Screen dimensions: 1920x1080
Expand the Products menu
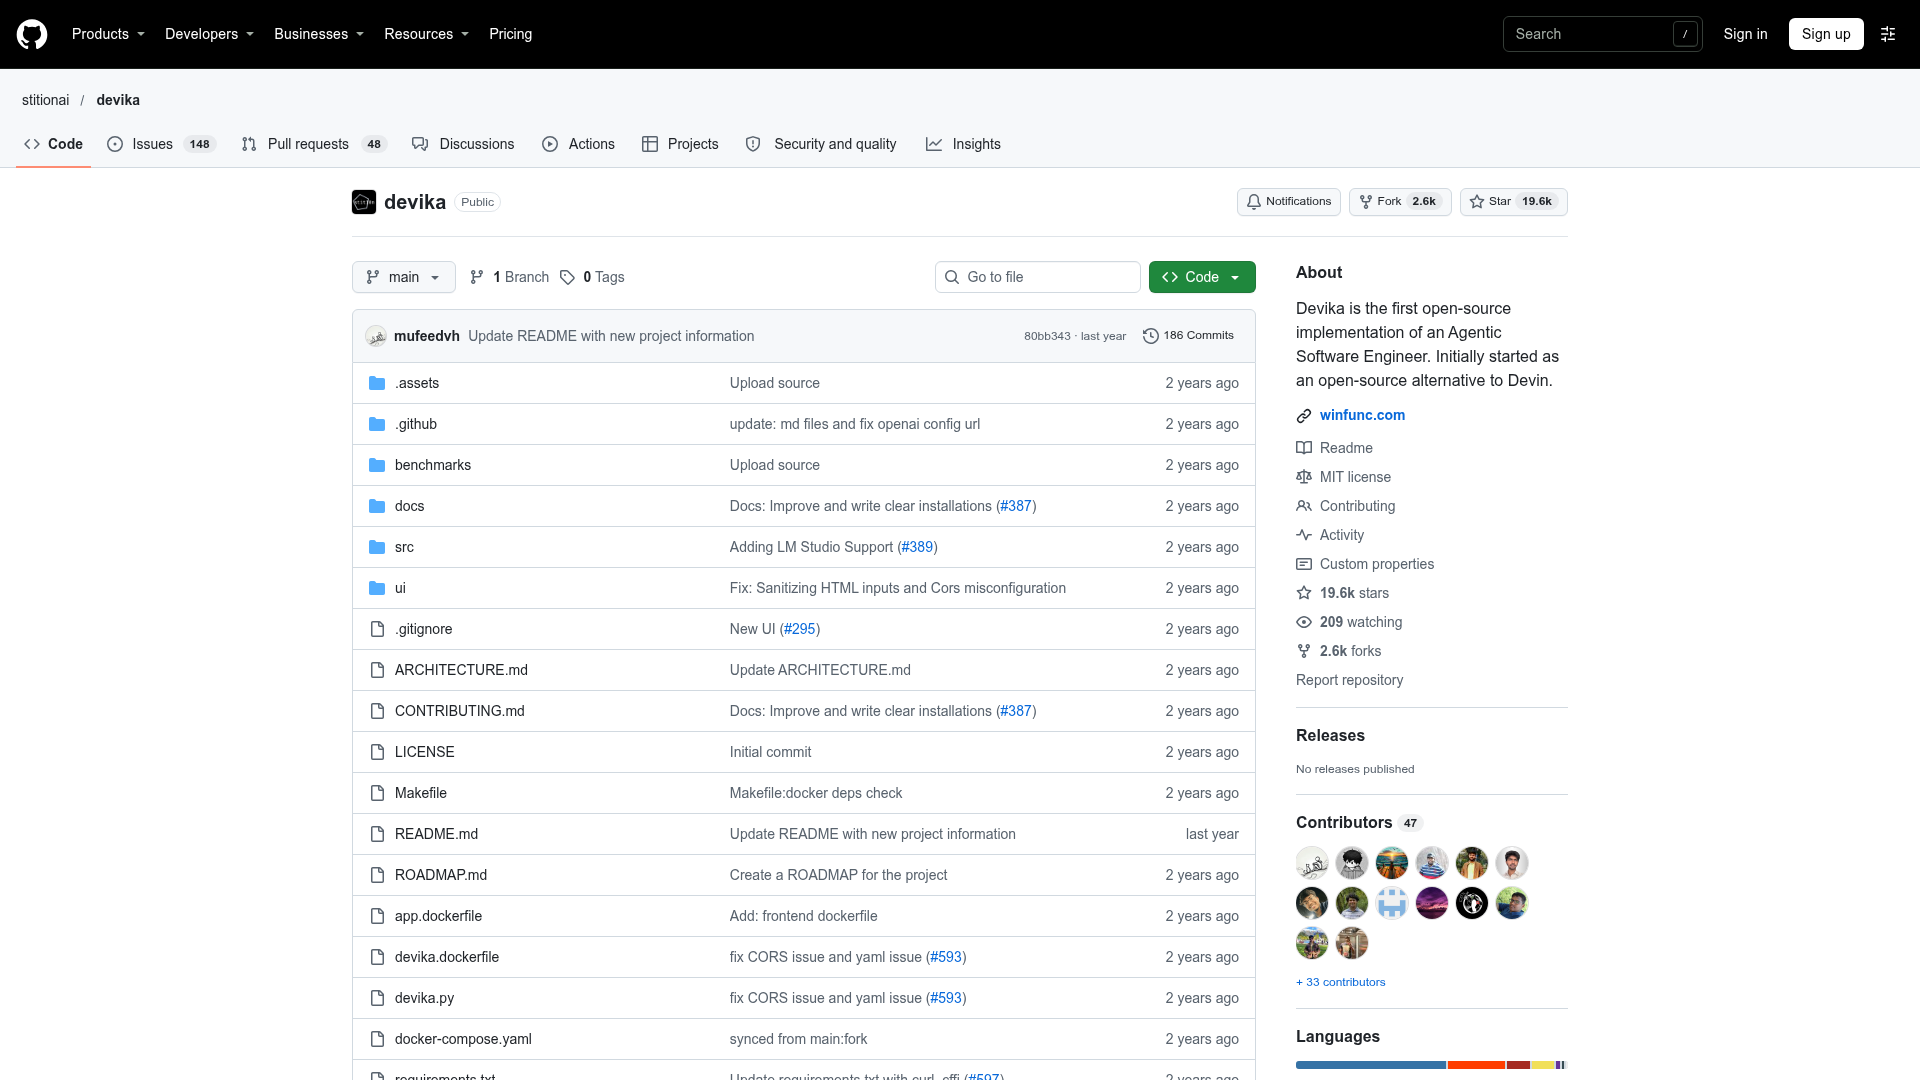[108, 34]
